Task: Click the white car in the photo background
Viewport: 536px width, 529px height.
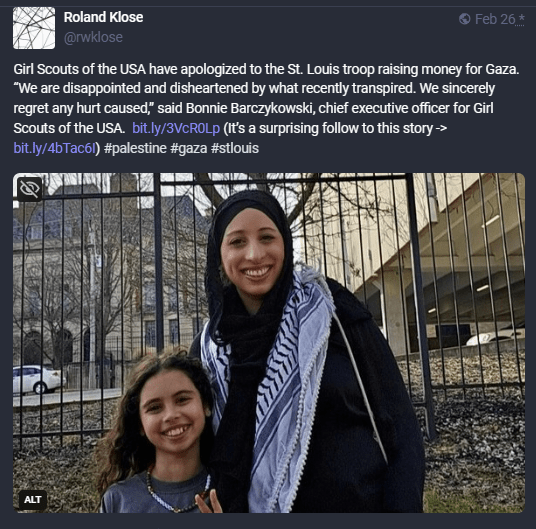Action: [38, 379]
